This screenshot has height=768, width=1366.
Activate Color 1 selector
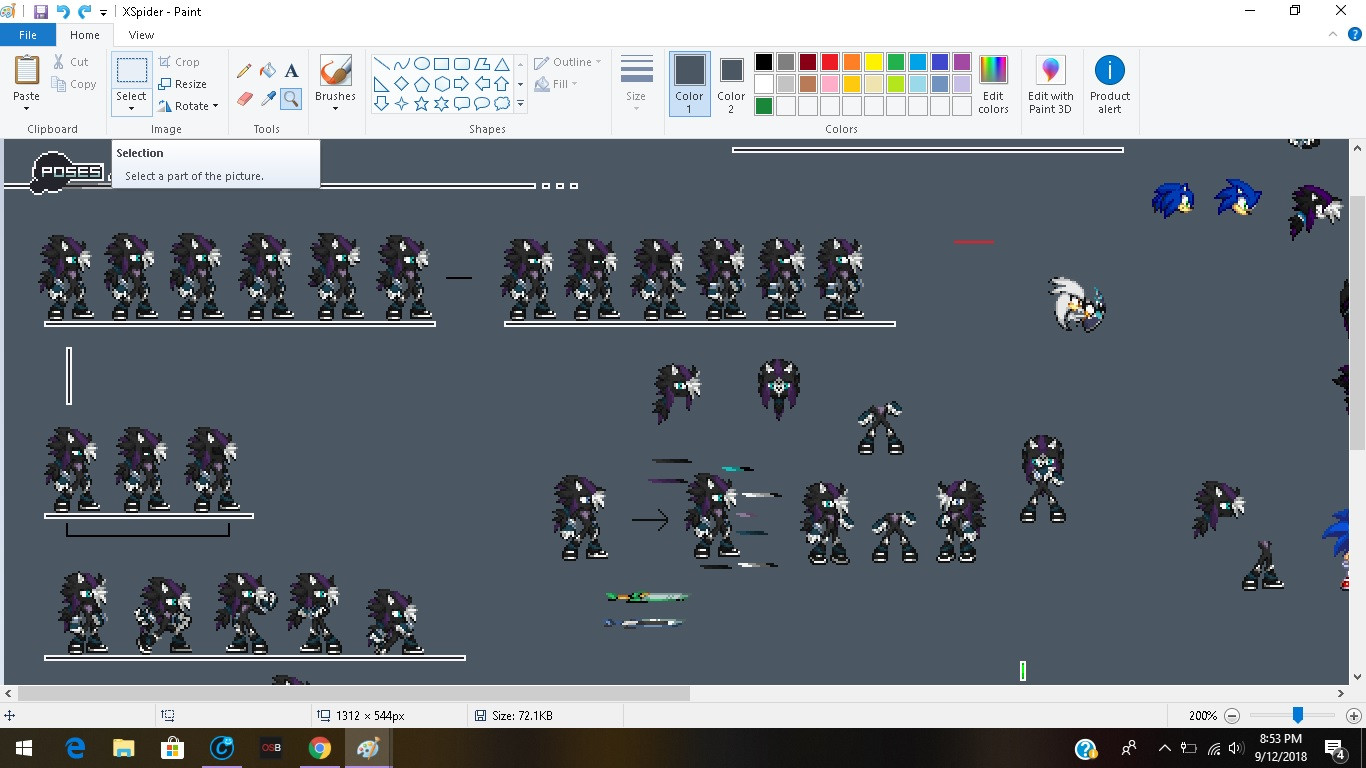point(689,84)
